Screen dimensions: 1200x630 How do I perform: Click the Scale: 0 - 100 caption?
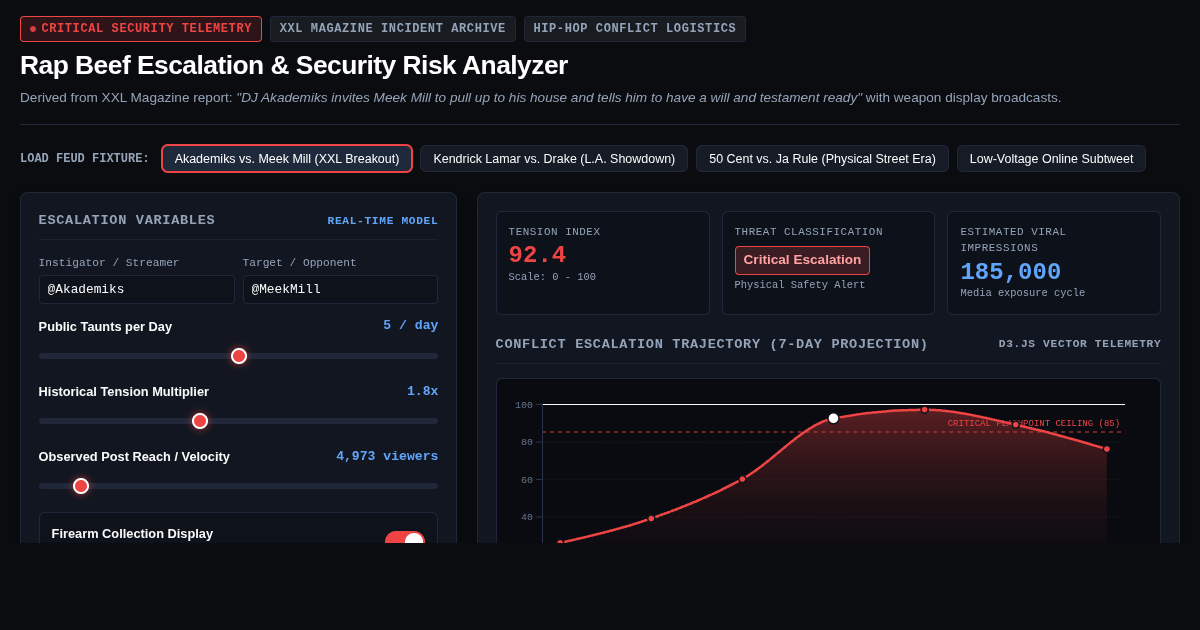point(552,277)
